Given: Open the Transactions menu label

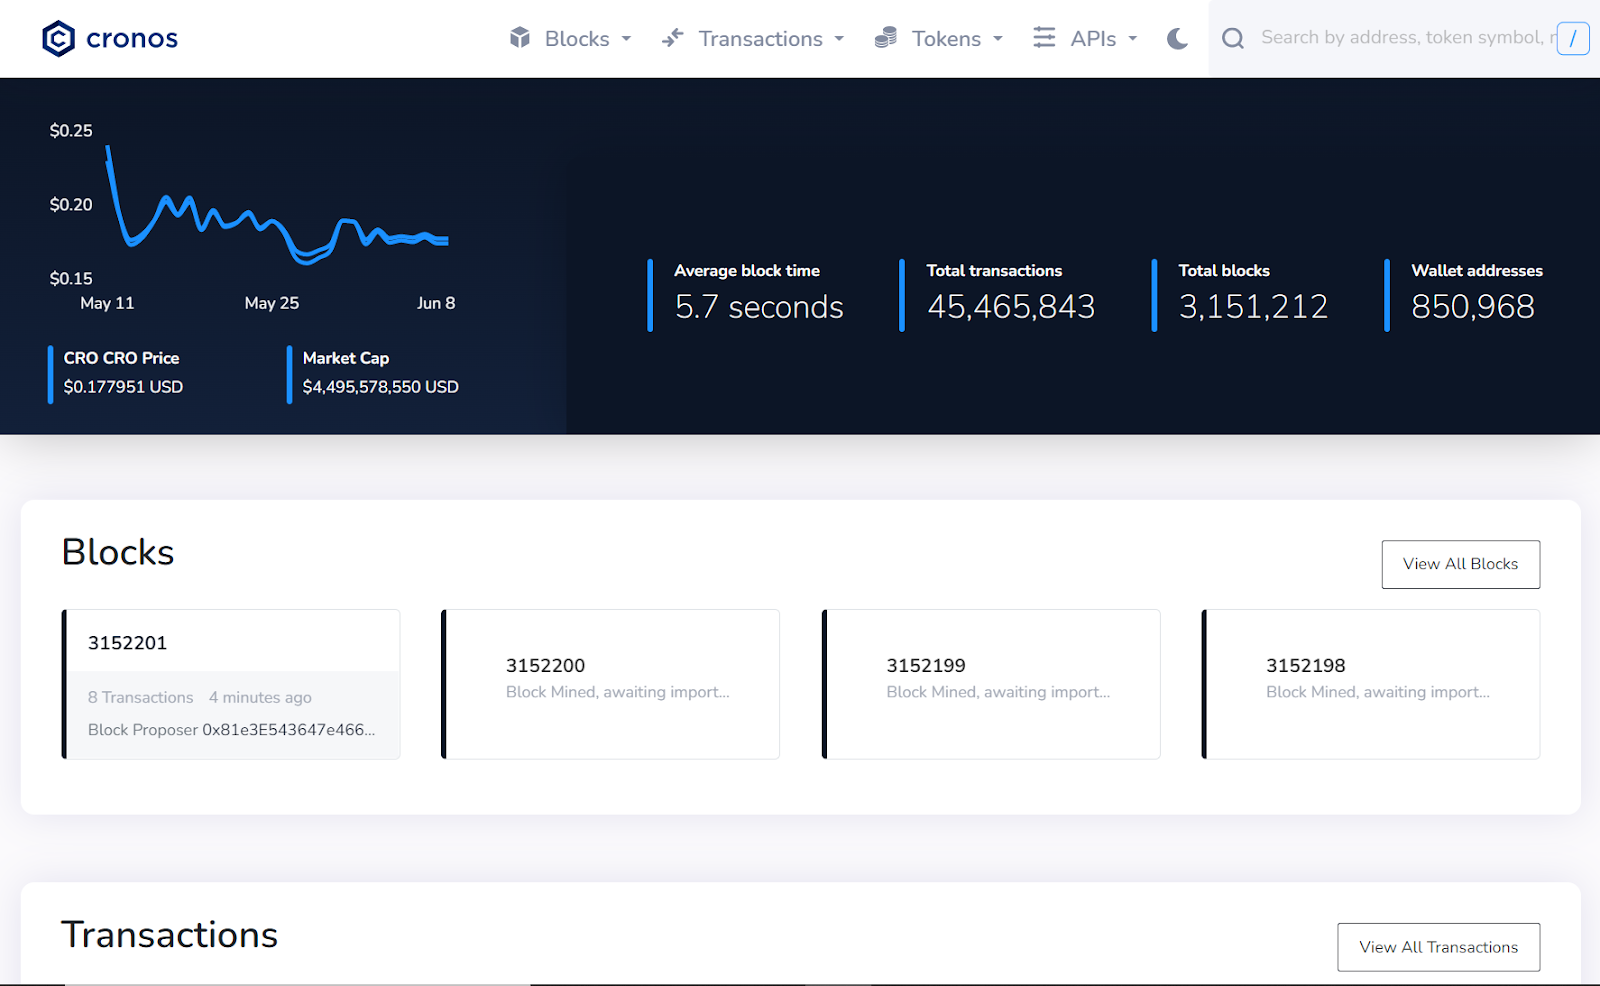Looking at the screenshot, I should 761,39.
